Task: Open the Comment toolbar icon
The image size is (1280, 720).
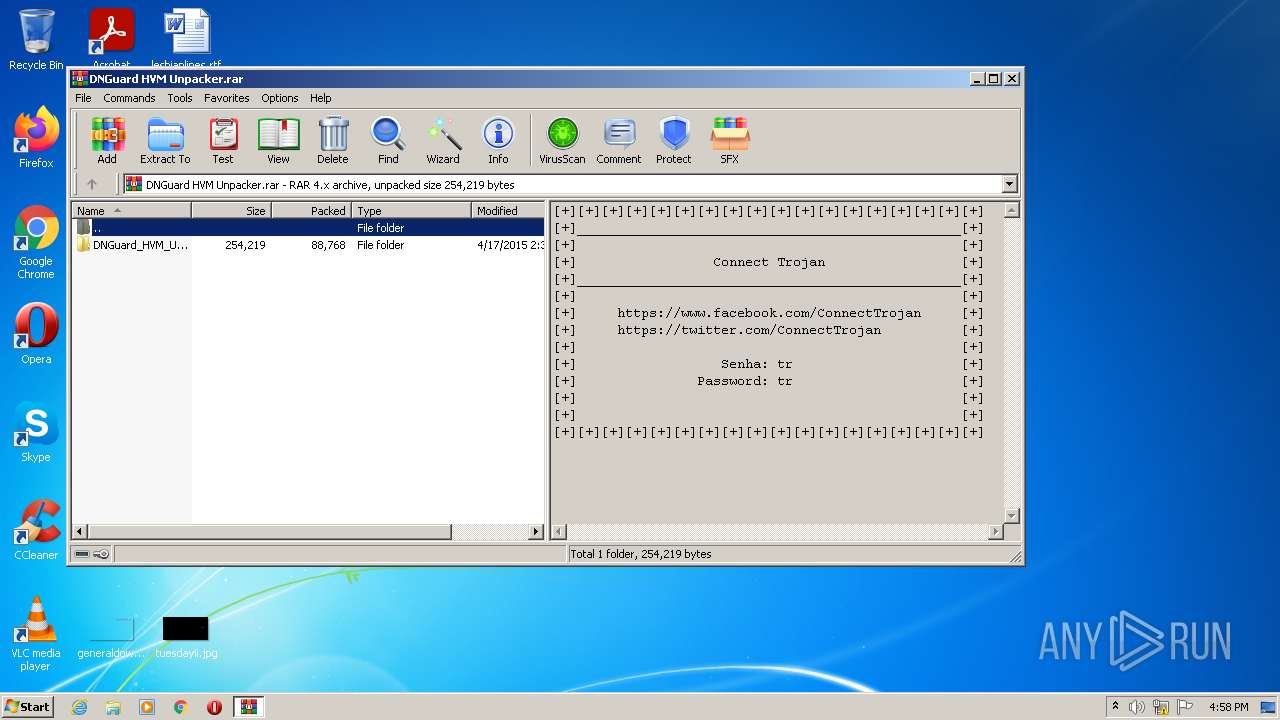Action: (619, 140)
